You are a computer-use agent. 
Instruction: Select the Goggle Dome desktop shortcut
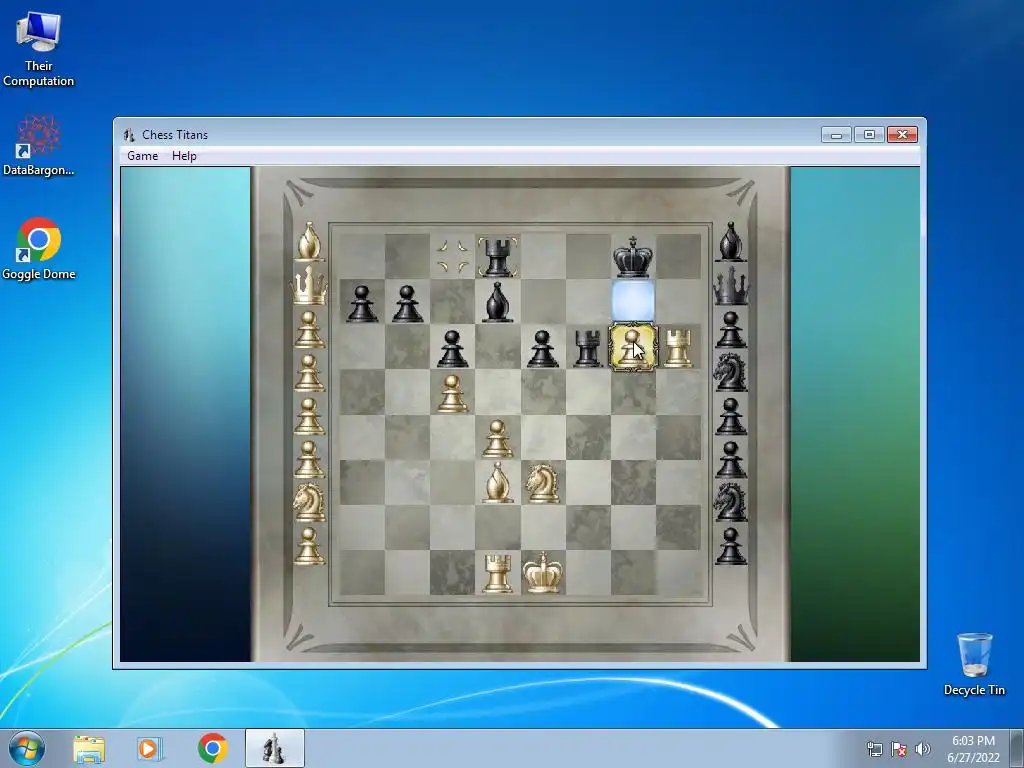39,249
